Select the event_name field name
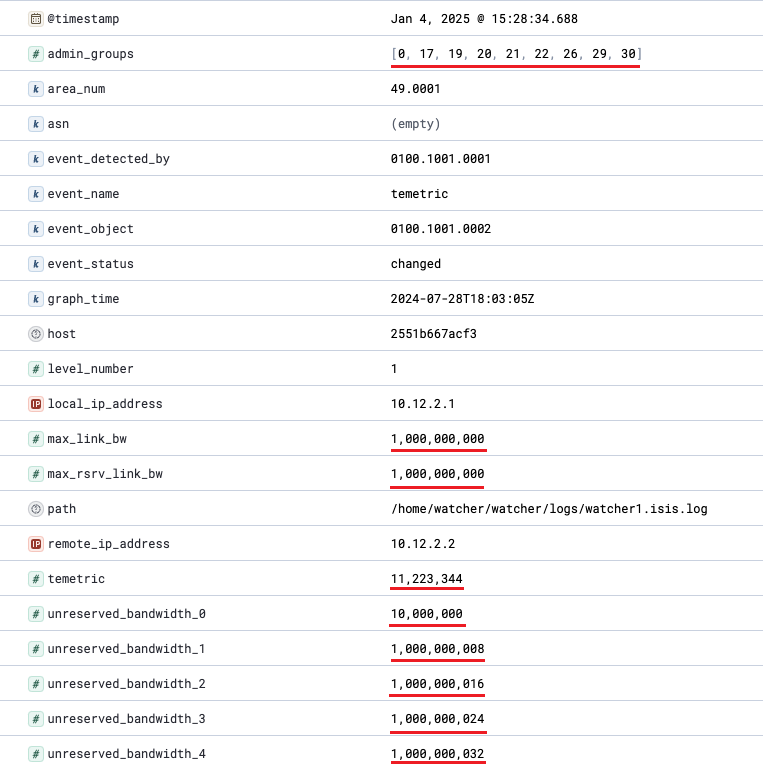 [x=83, y=194]
